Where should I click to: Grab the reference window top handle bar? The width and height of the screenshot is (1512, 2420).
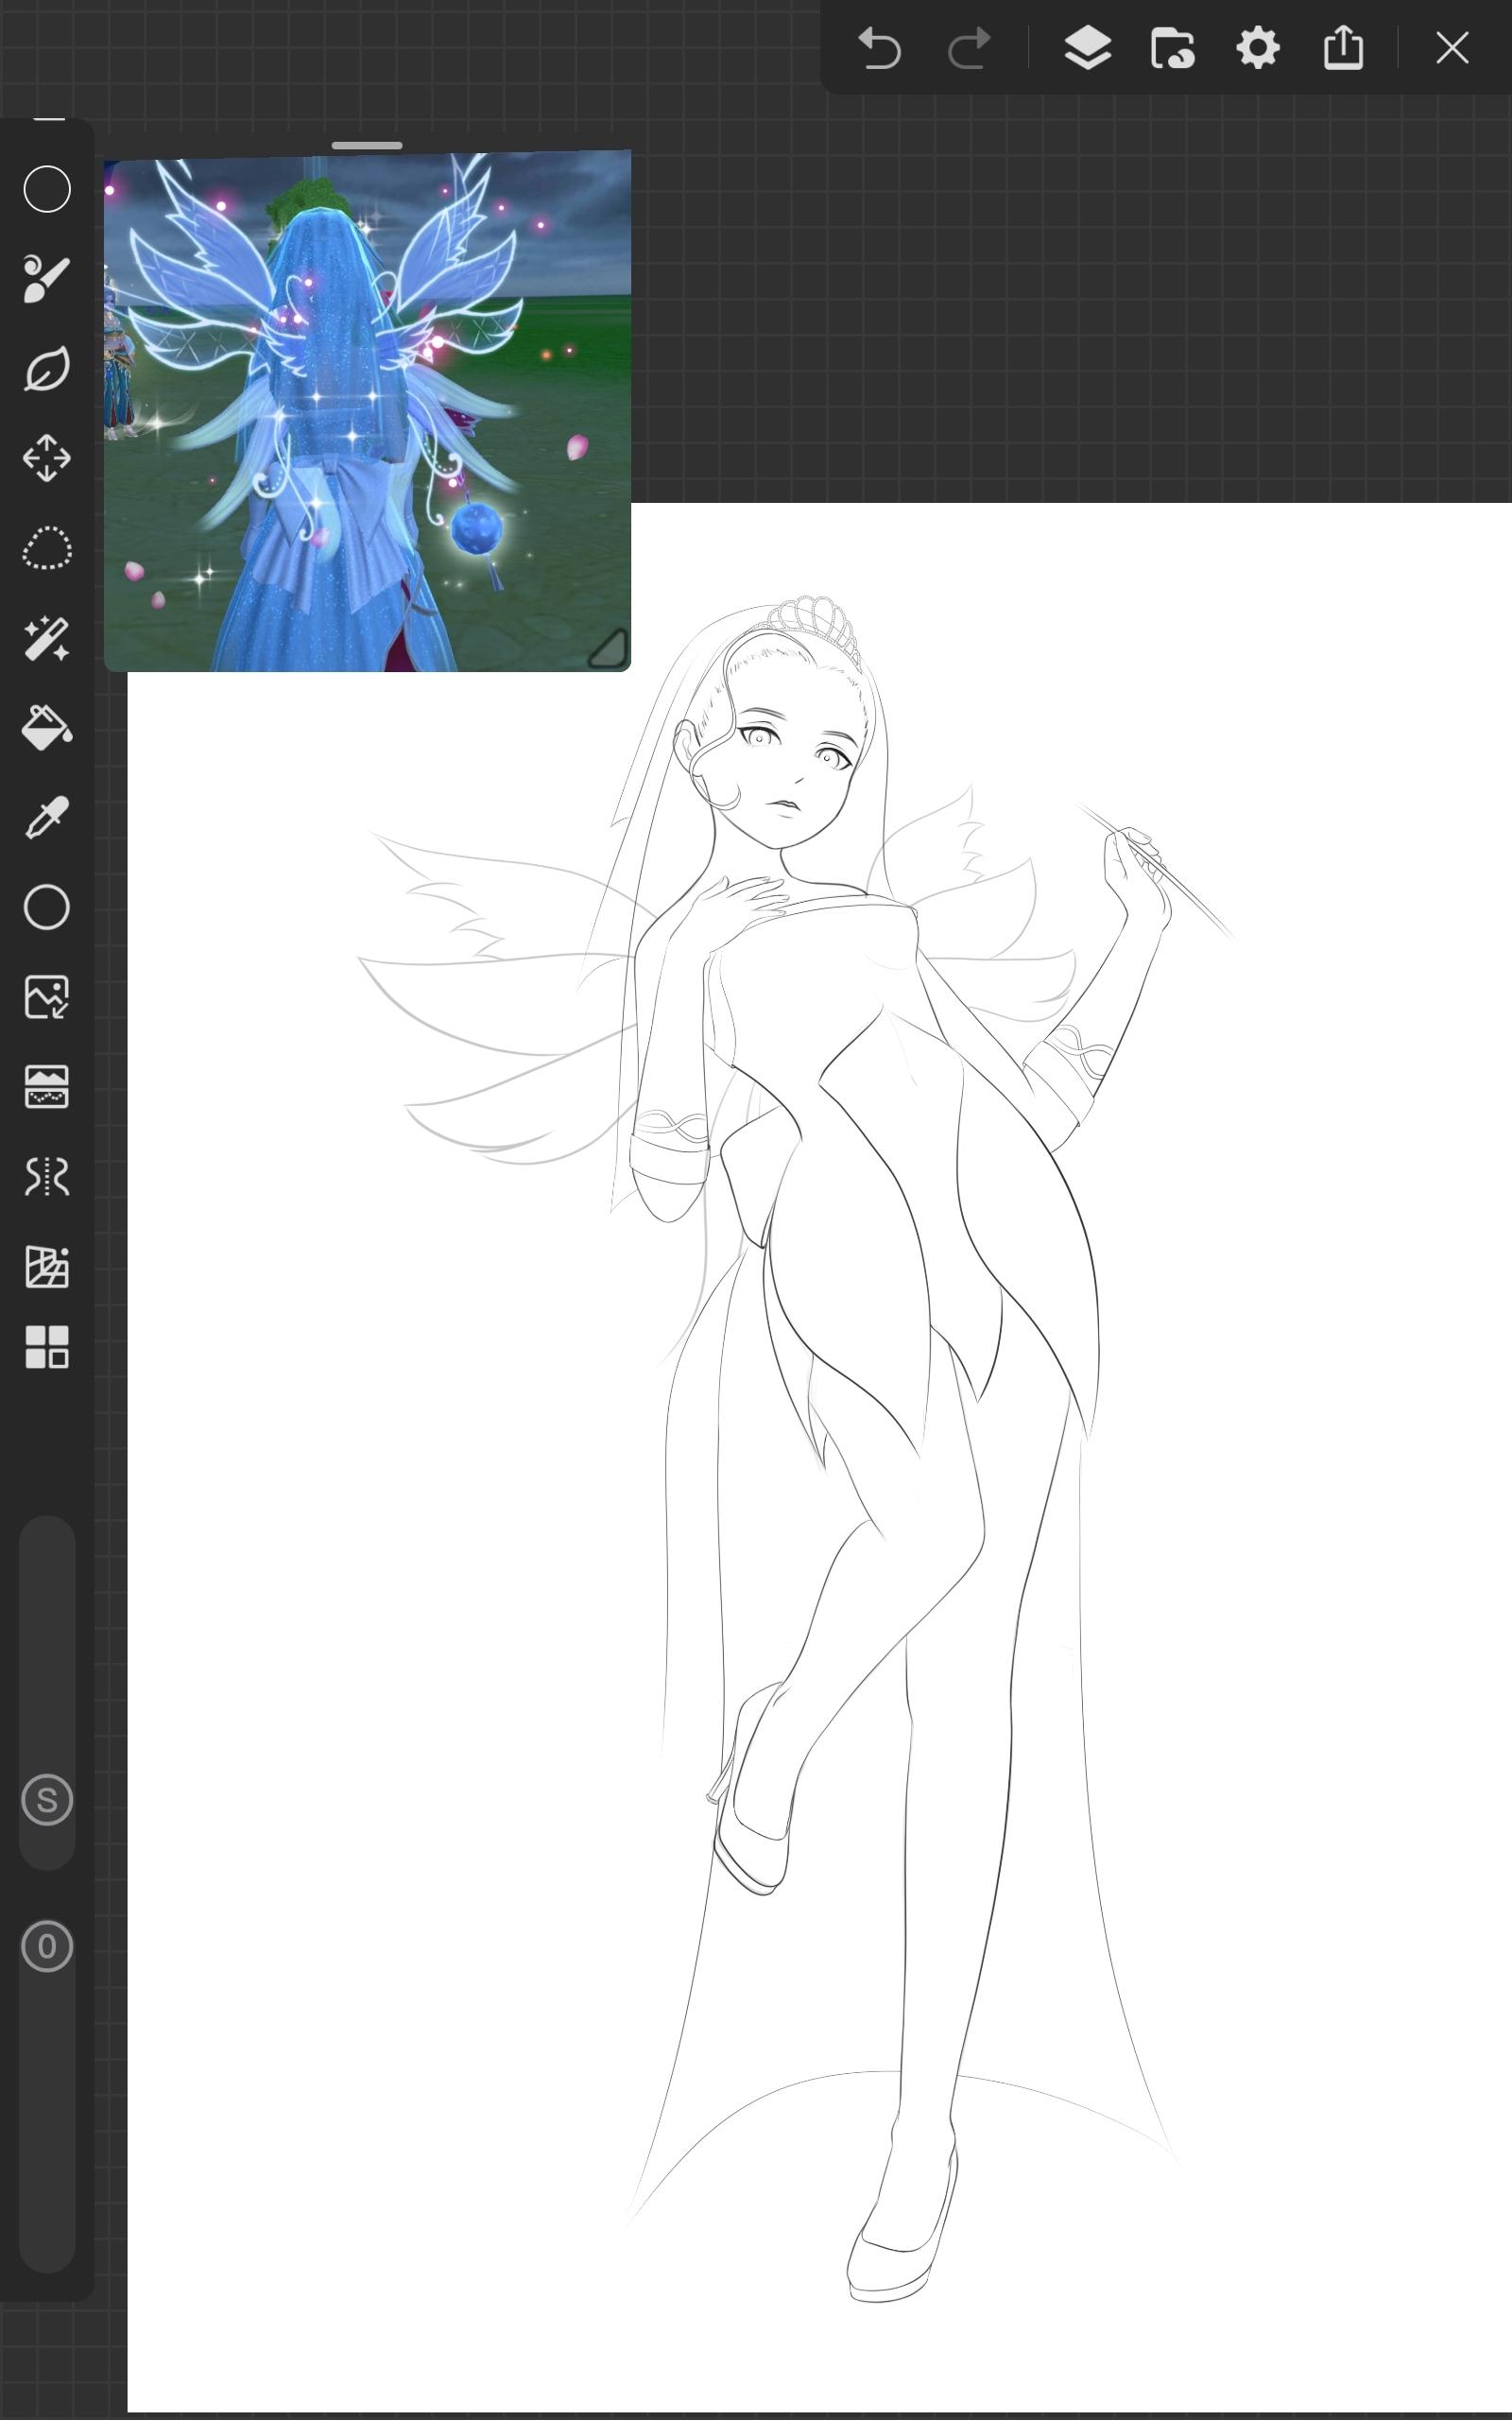click(367, 146)
